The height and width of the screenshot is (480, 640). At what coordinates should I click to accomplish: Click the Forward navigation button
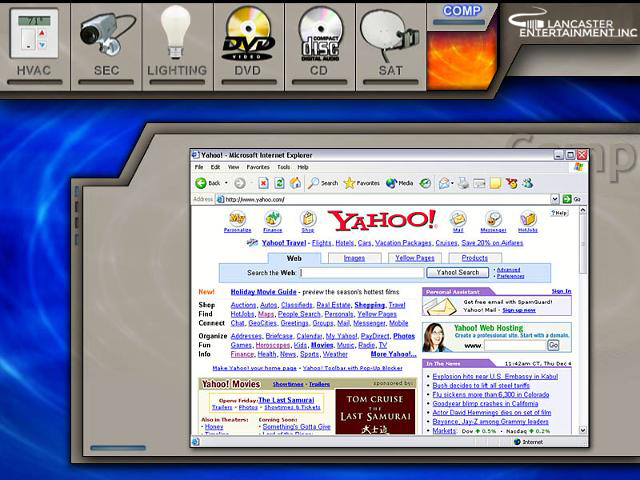tap(240, 183)
